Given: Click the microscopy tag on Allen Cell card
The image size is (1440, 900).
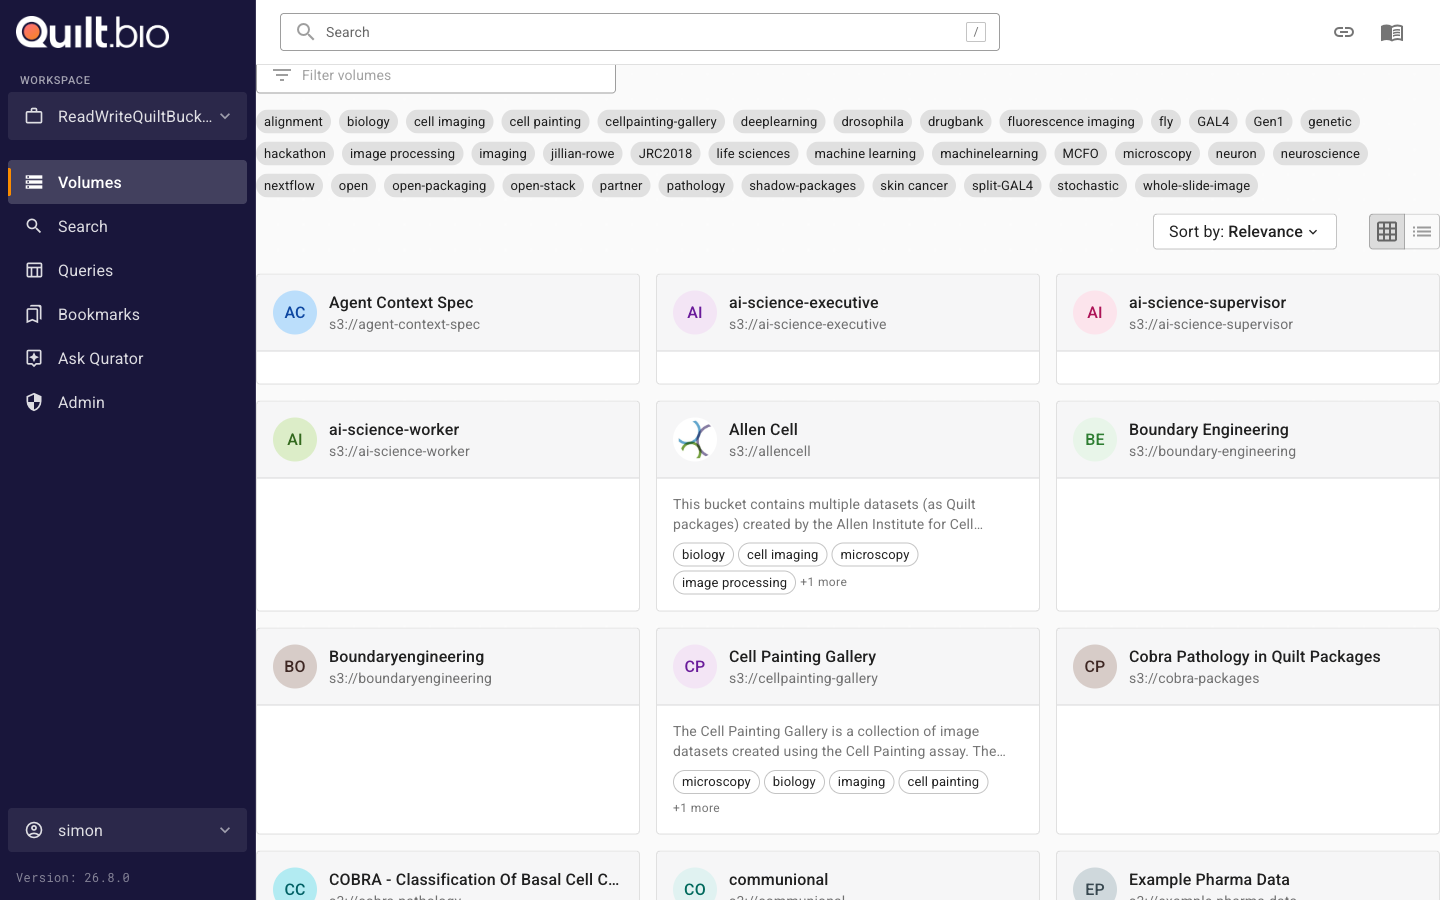Looking at the screenshot, I should [x=875, y=554].
